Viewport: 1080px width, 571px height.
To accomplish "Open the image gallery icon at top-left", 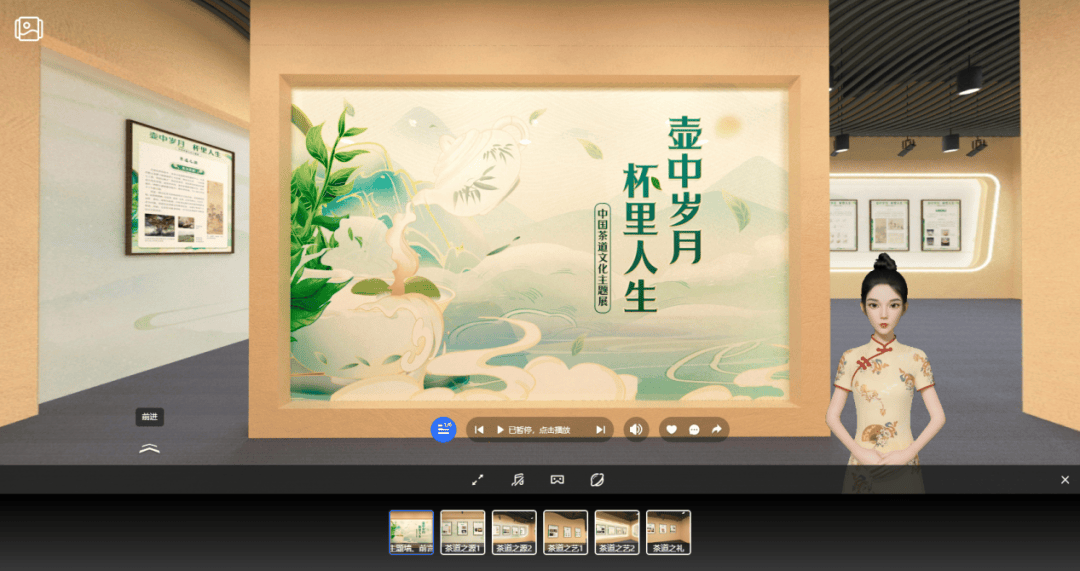I will pos(29,28).
